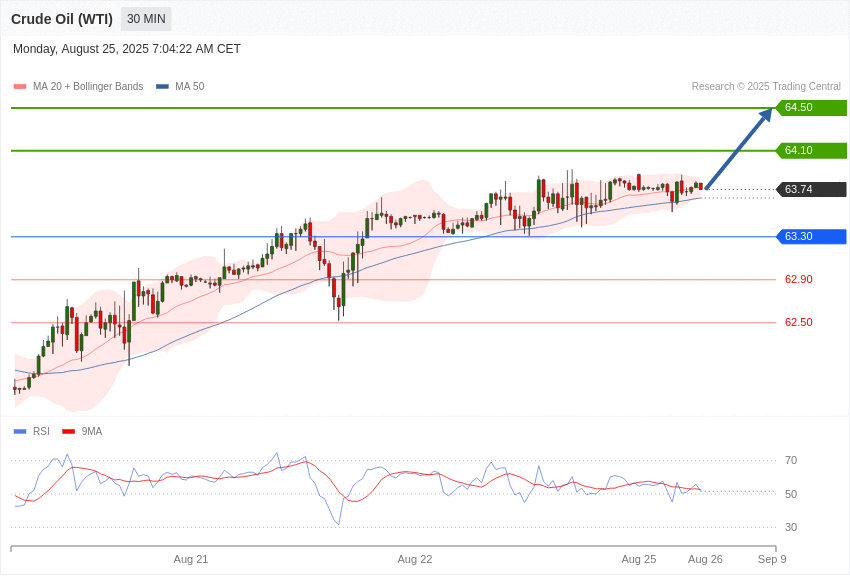Click the Crude Oil (WTI) title
Viewport: 850px width, 576px height.
pos(62,20)
